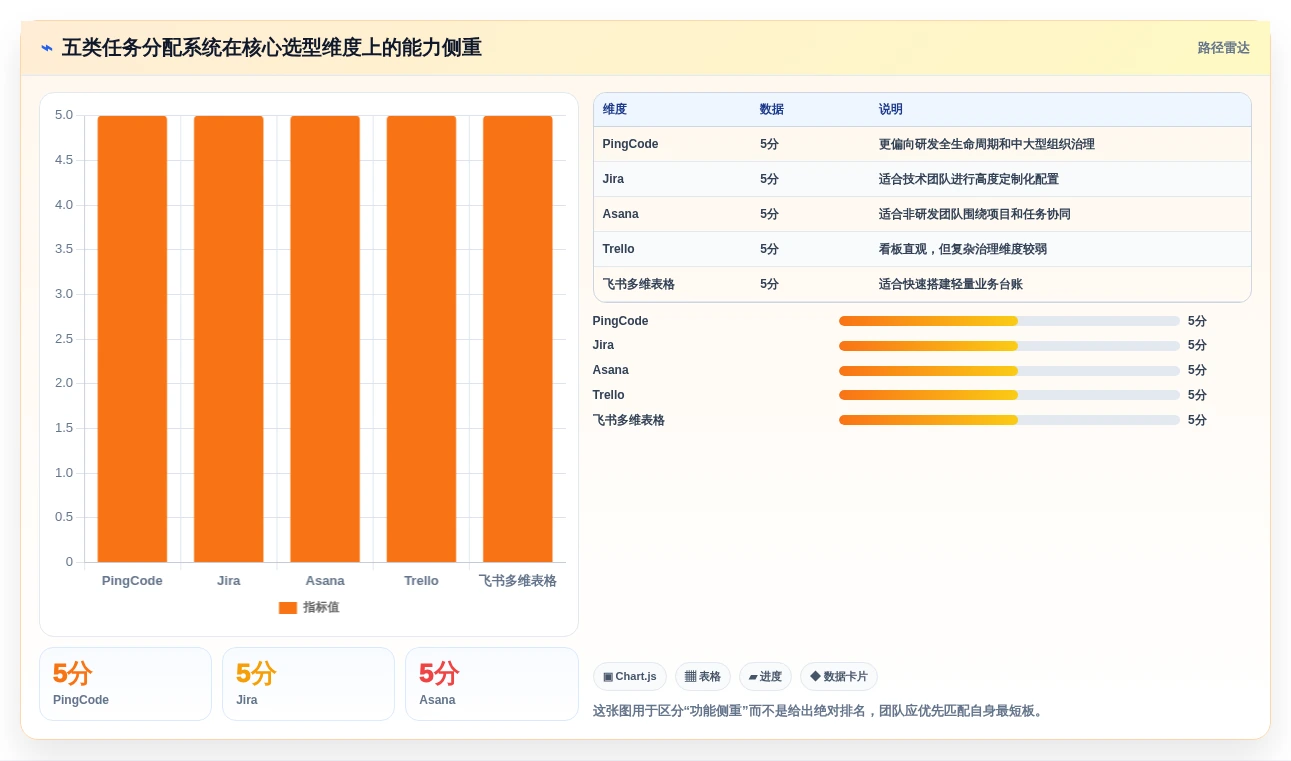Click the 飞书多维表格 progress bar
Screen dimensions: 1291x761
(x=1009, y=420)
